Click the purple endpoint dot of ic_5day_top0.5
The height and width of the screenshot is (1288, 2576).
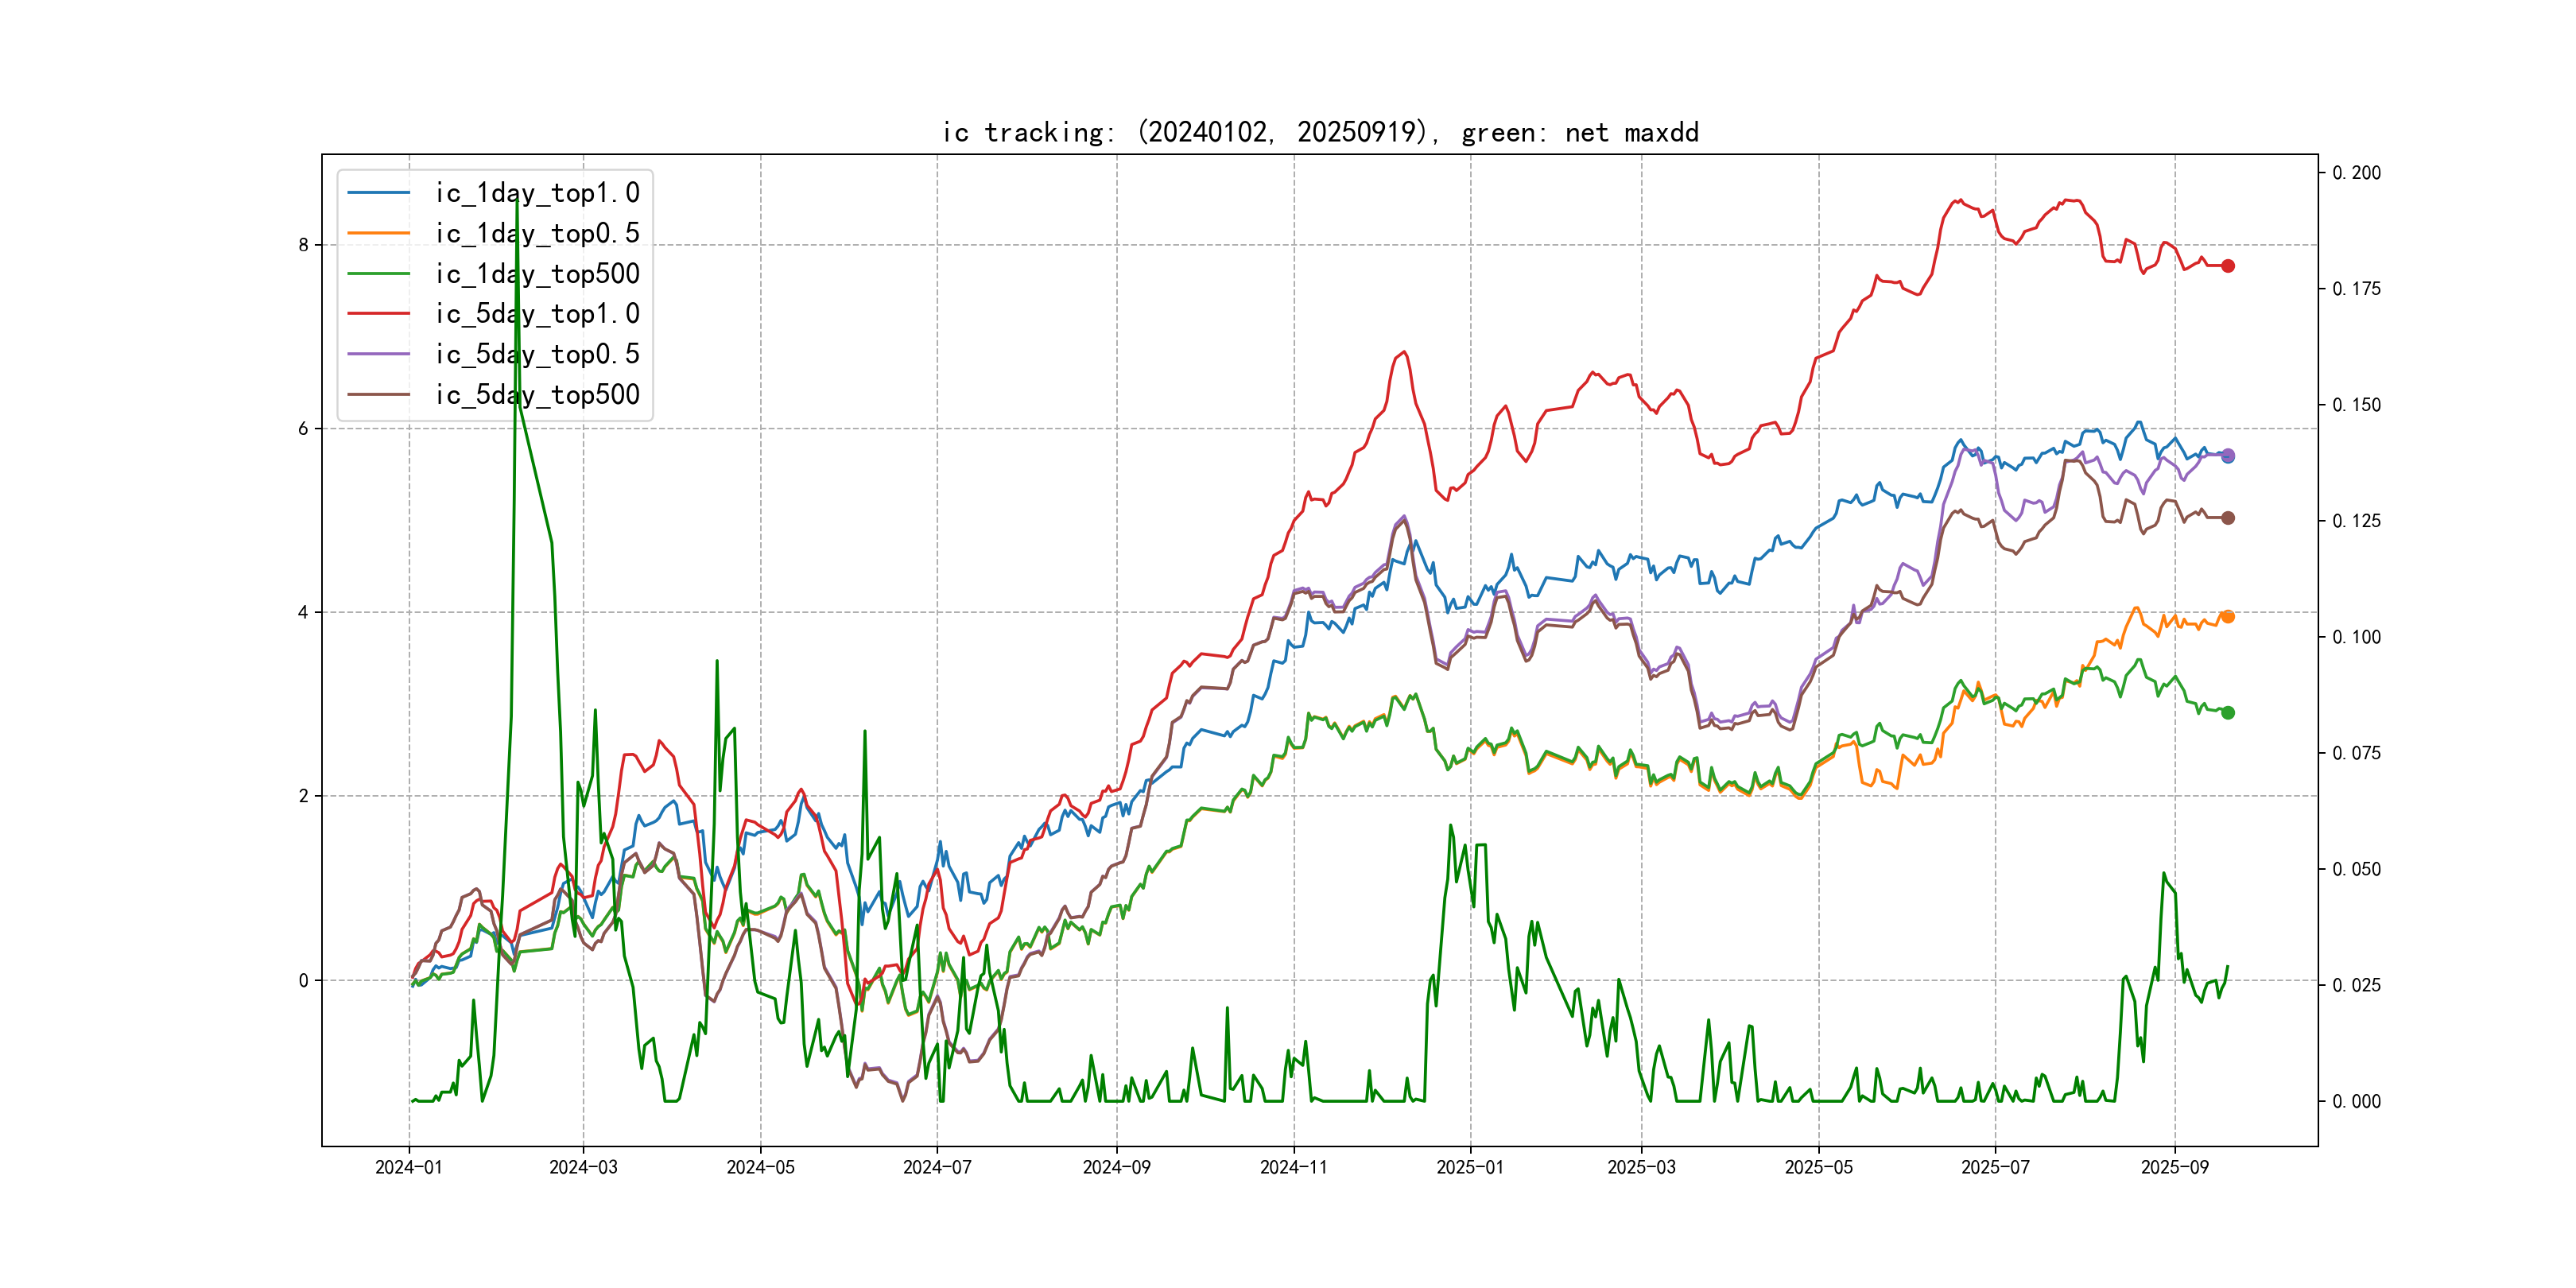2228,454
